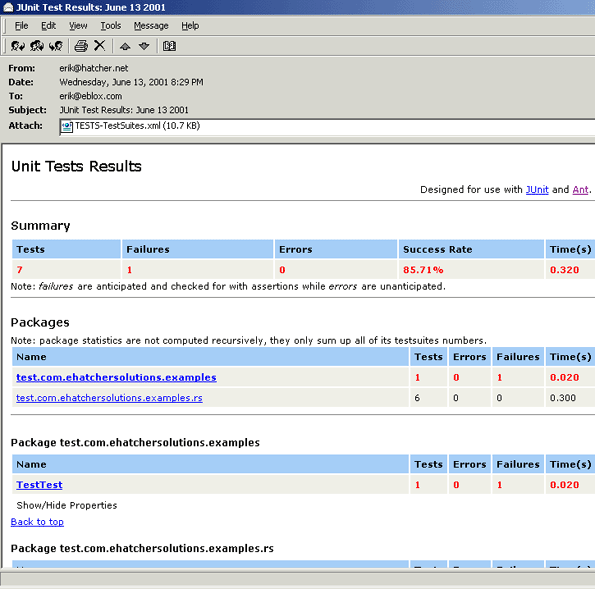Click the Unit Tests Results heading
This screenshot has height=589, width=595.
tap(76, 166)
